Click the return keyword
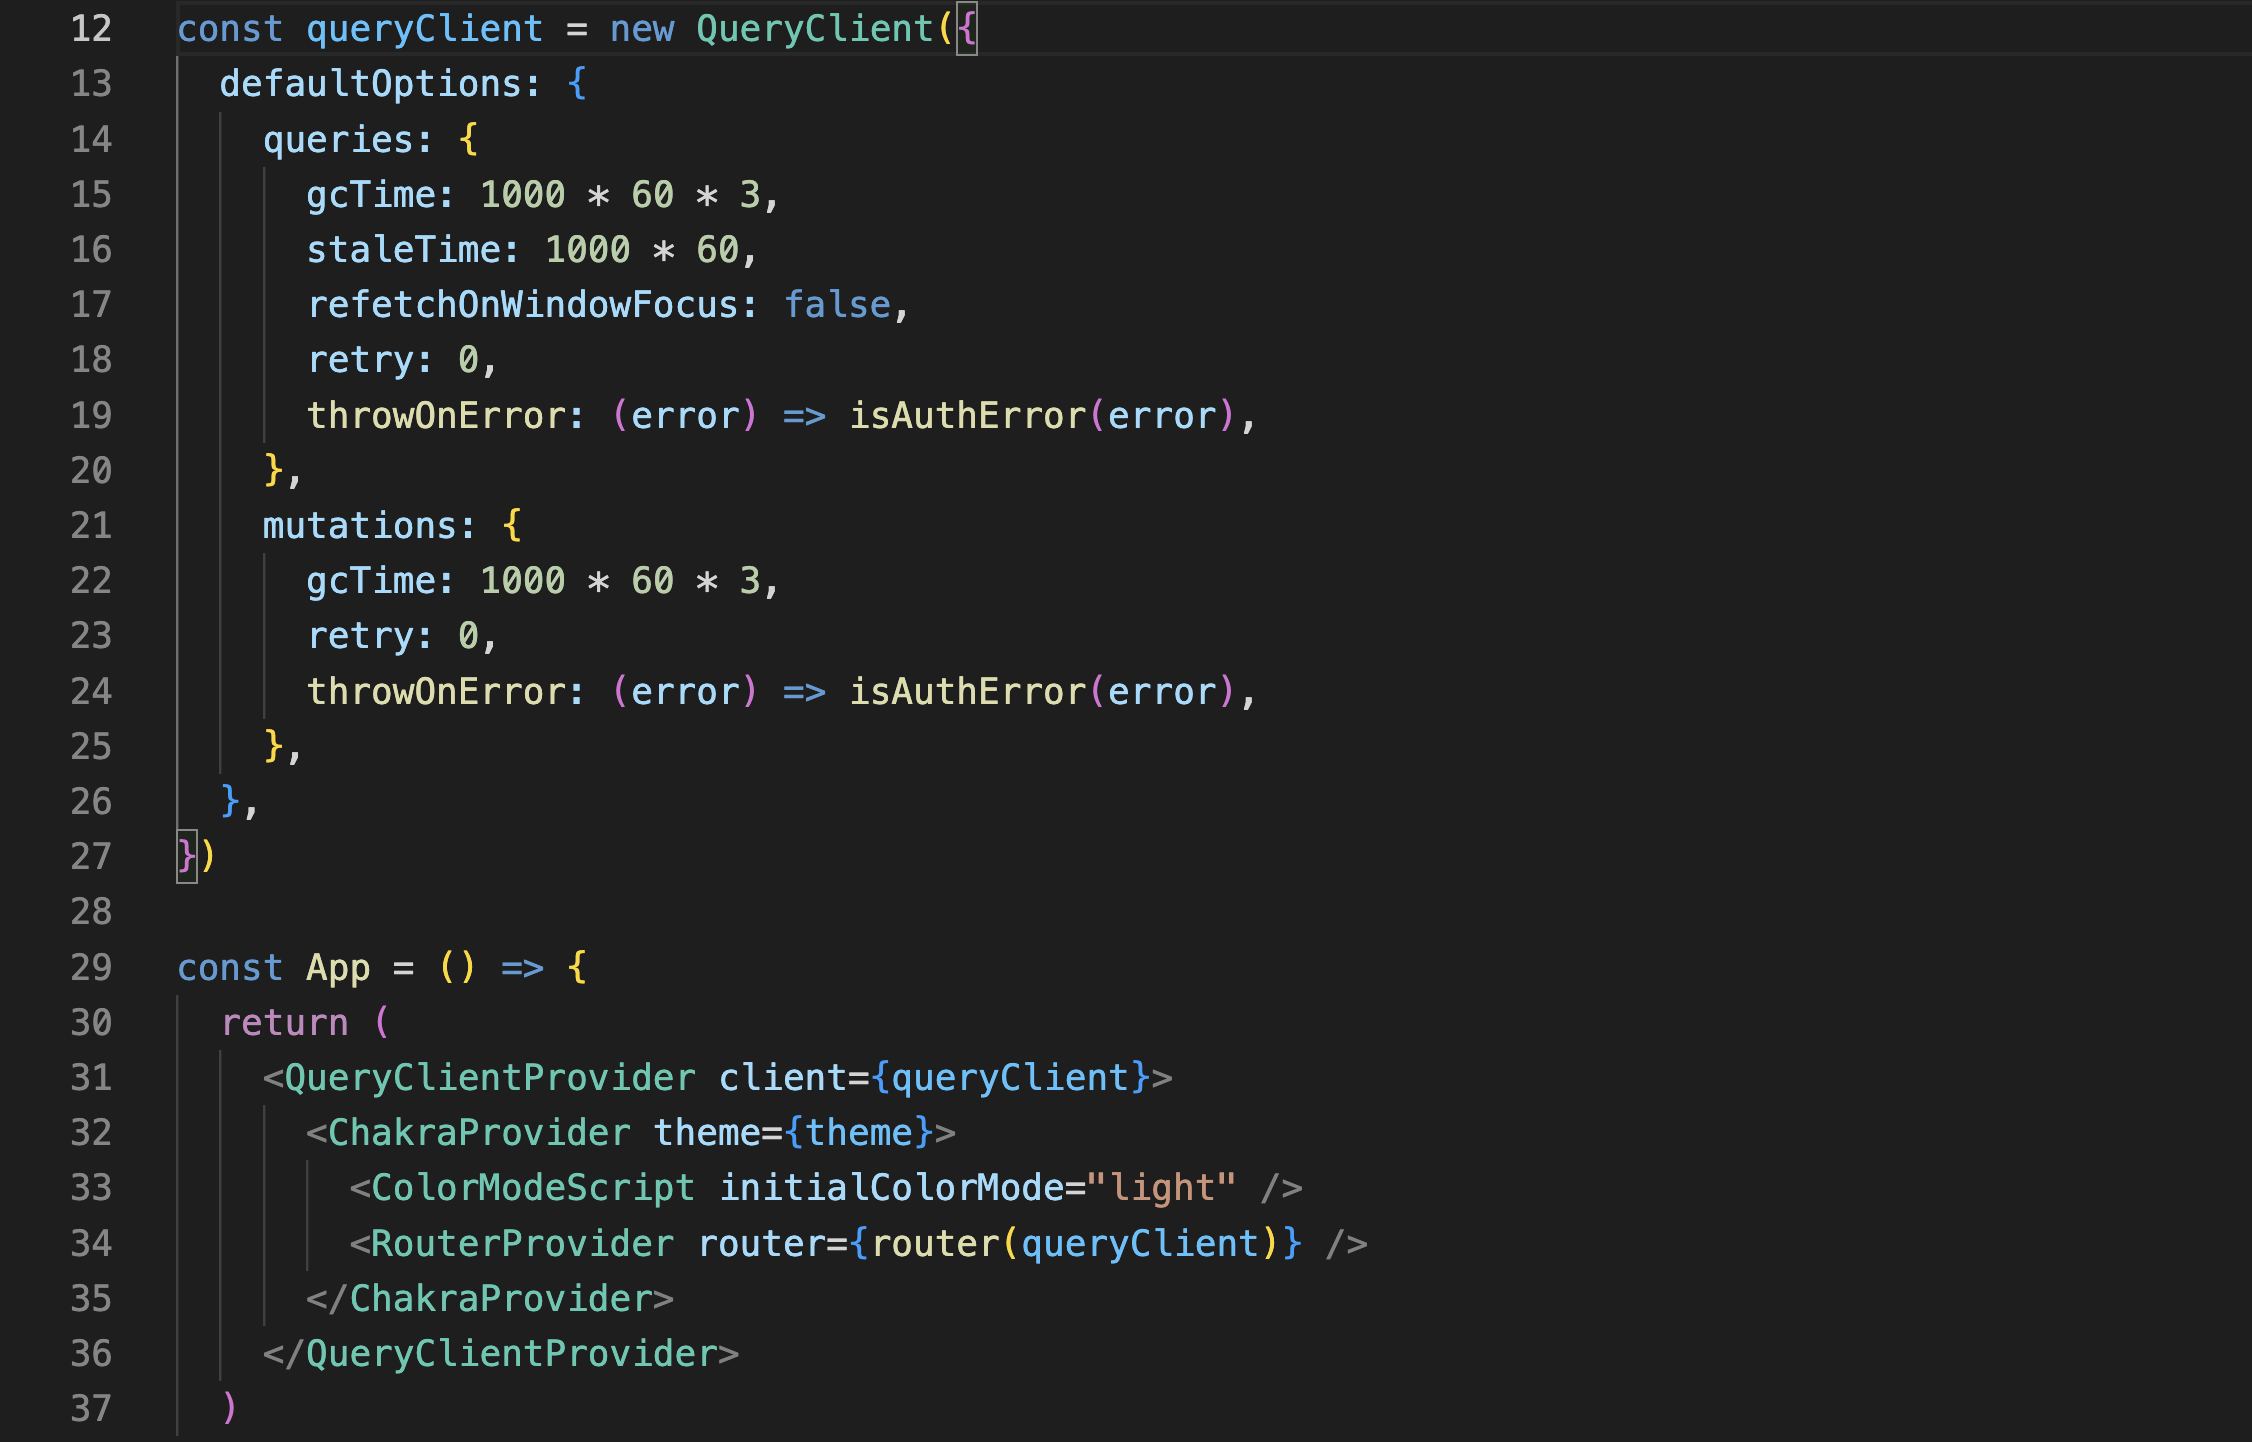 [284, 1023]
